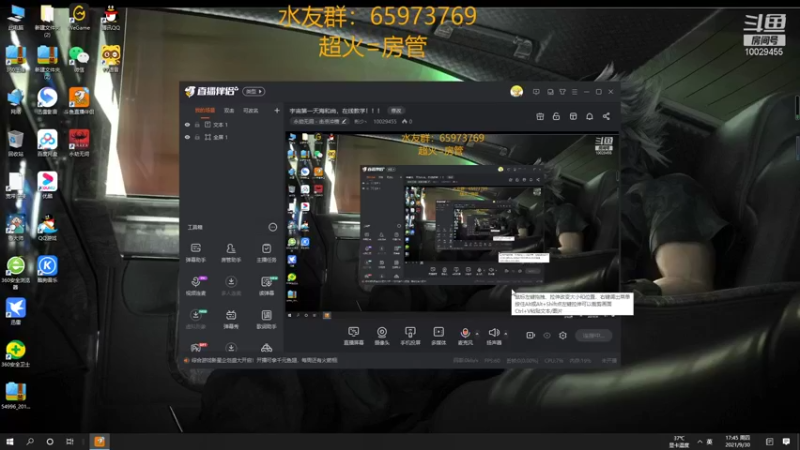Image resolution: width=800 pixels, height=450 pixels.
Task: Open the notification center in the system tray
Action: [786, 441]
